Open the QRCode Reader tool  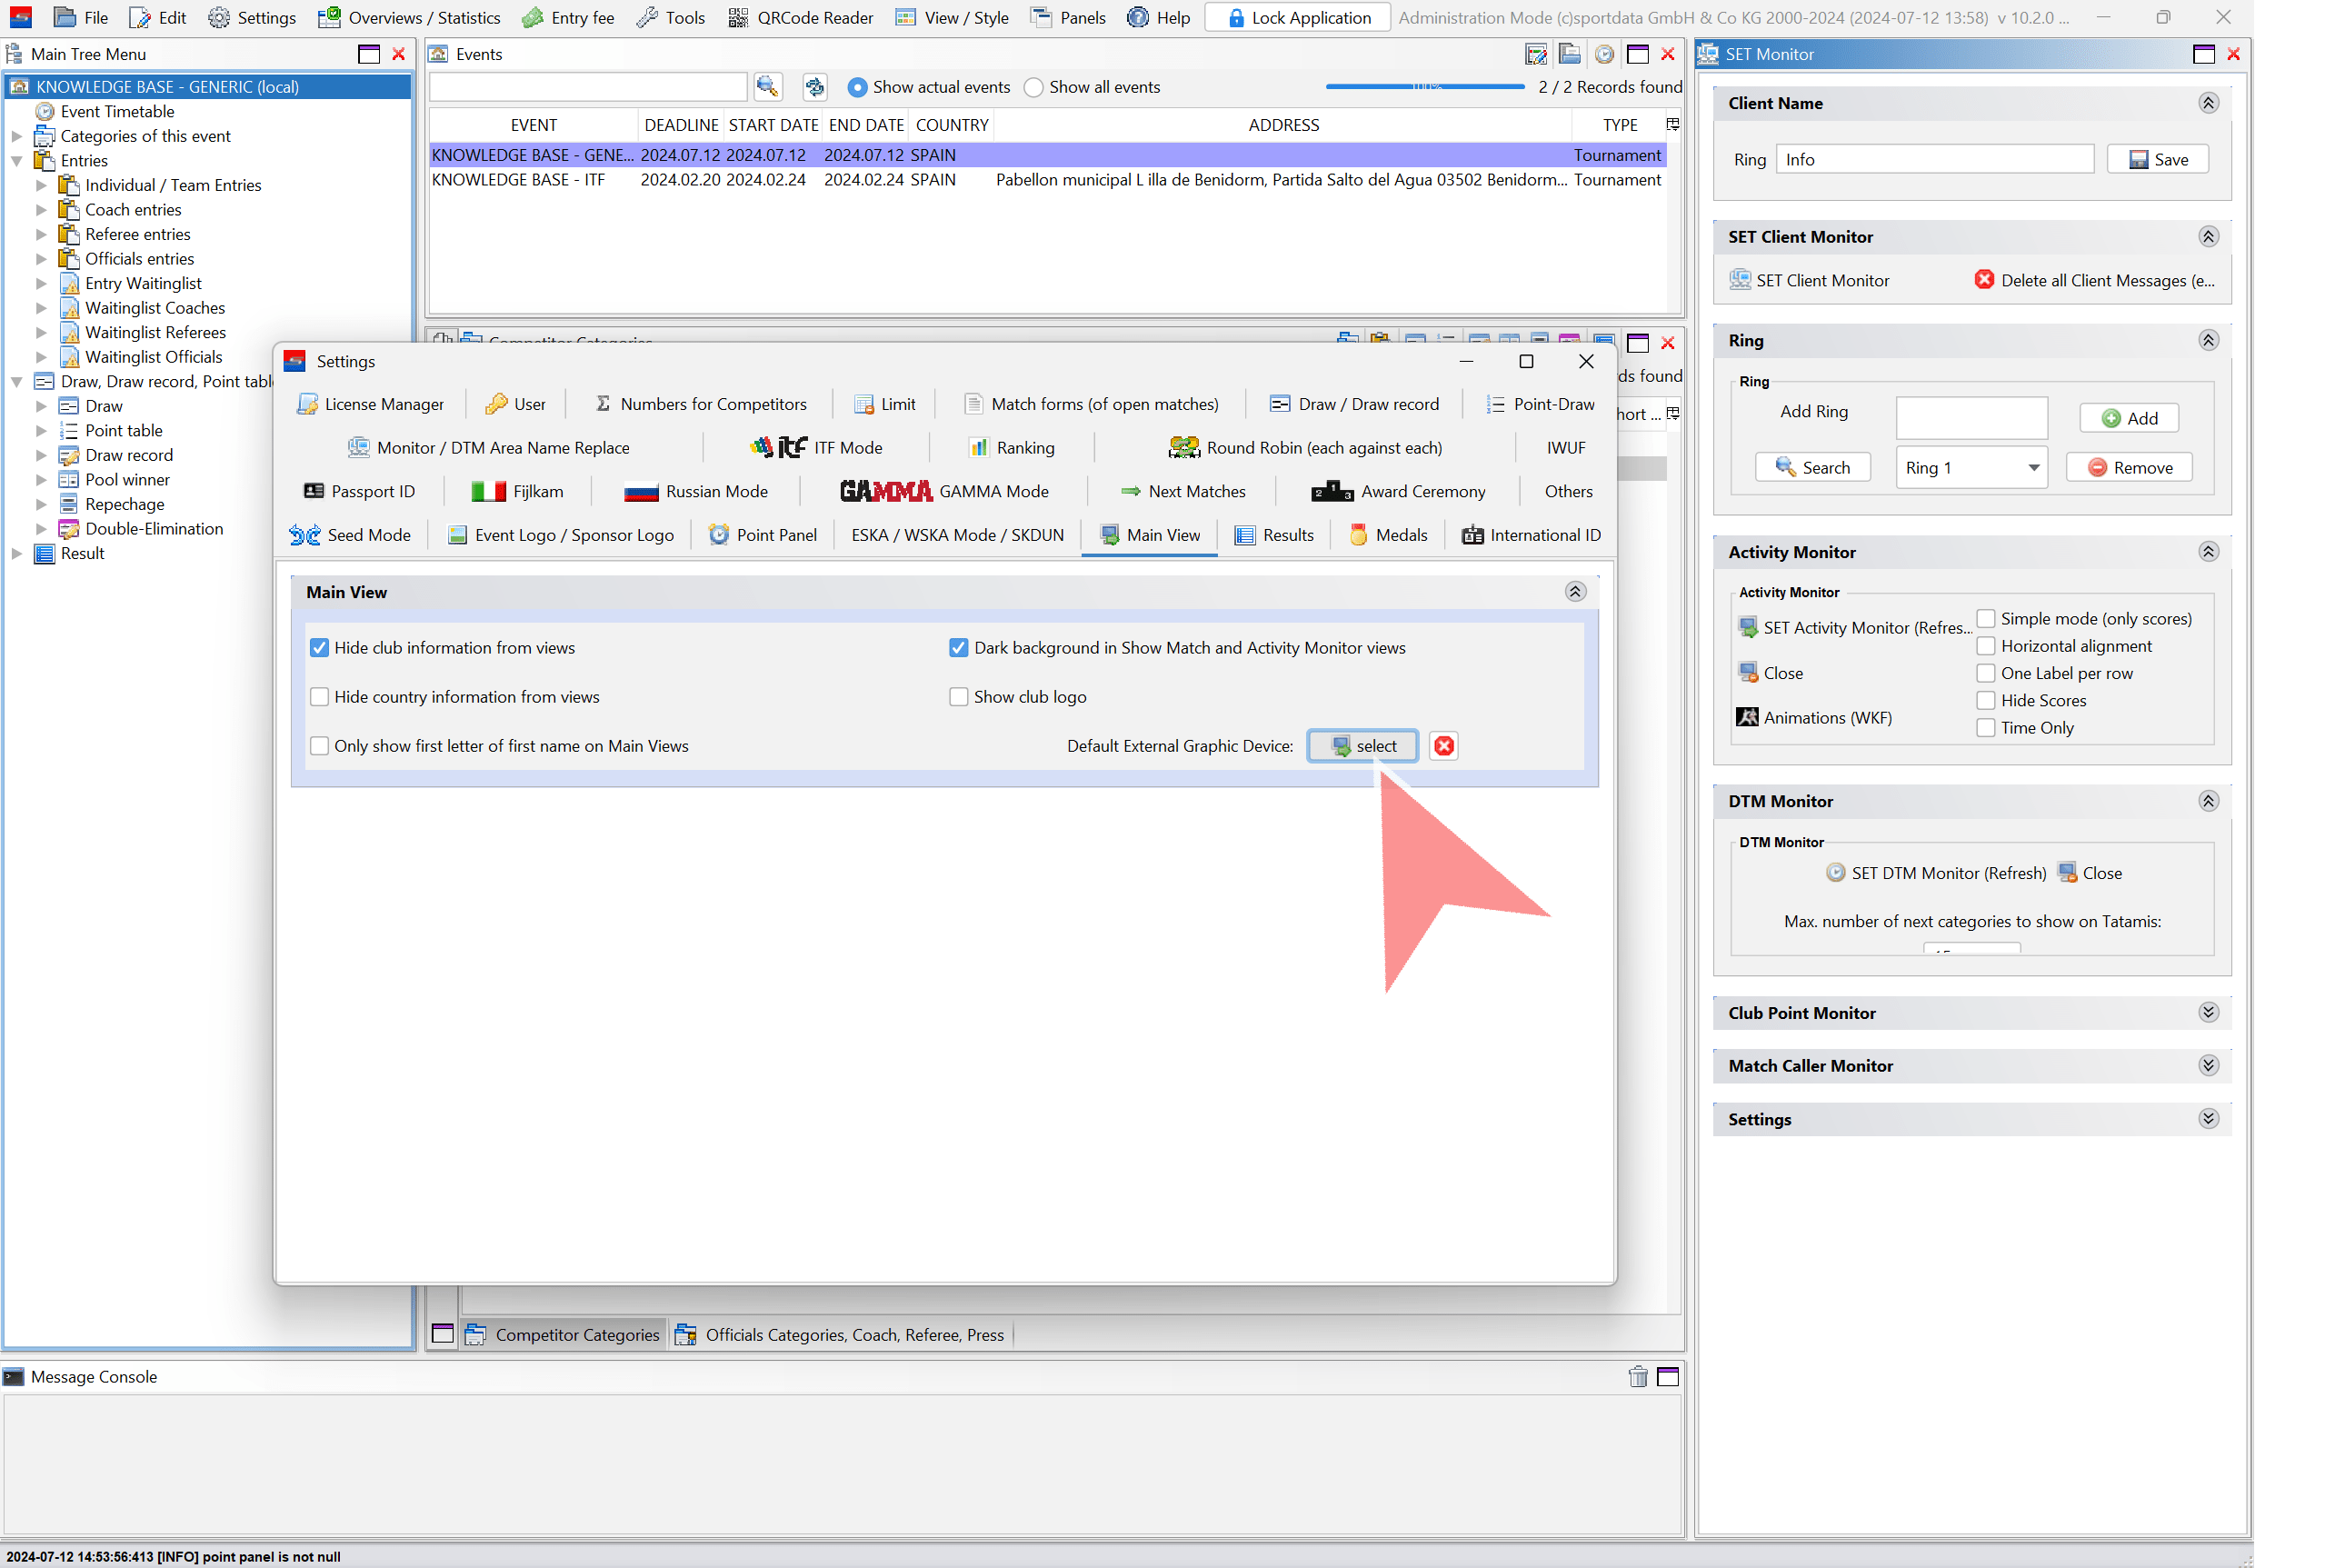click(x=800, y=17)
